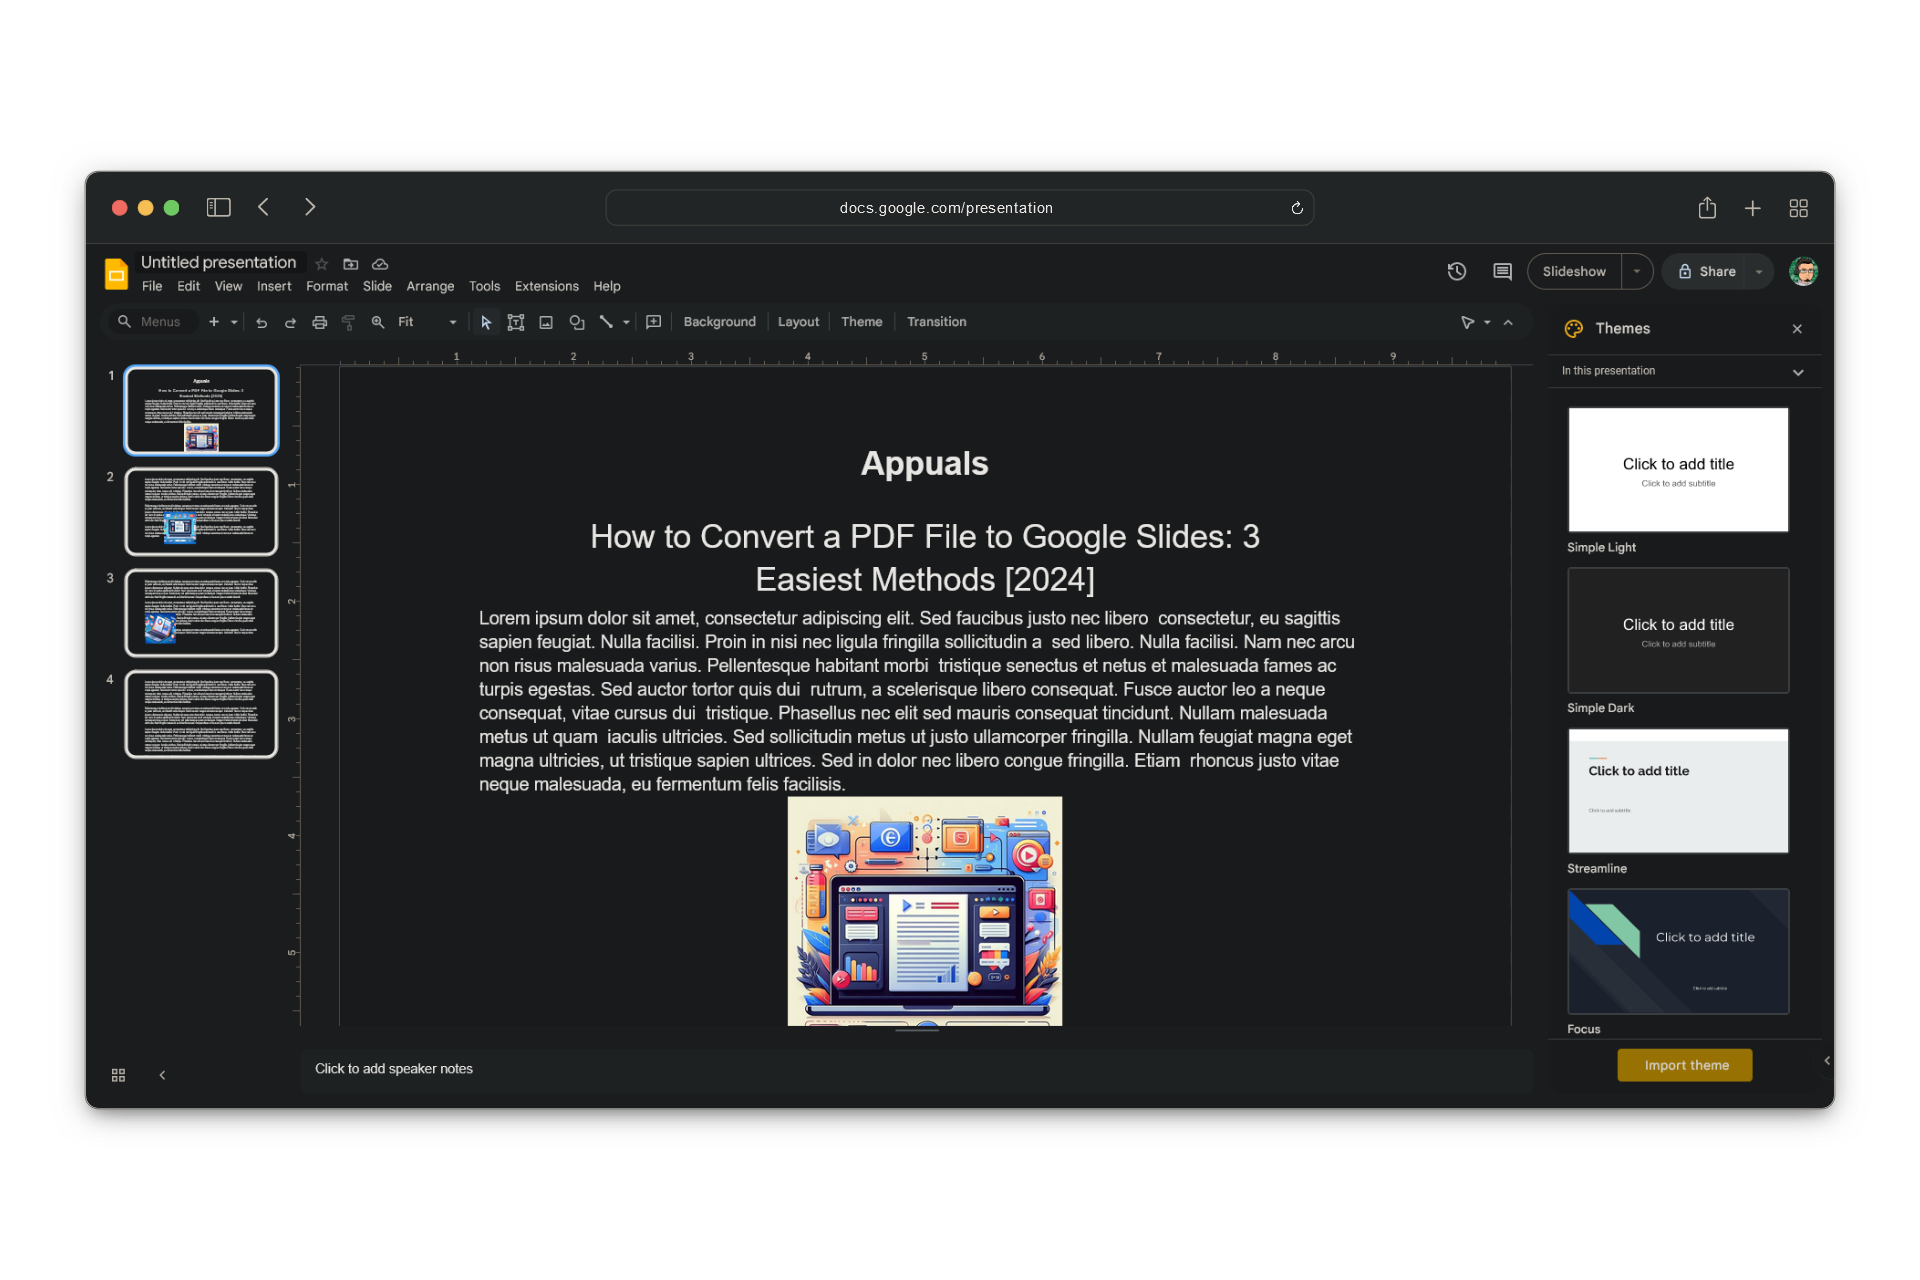Select the shape tool

click(x=577, y=322)
